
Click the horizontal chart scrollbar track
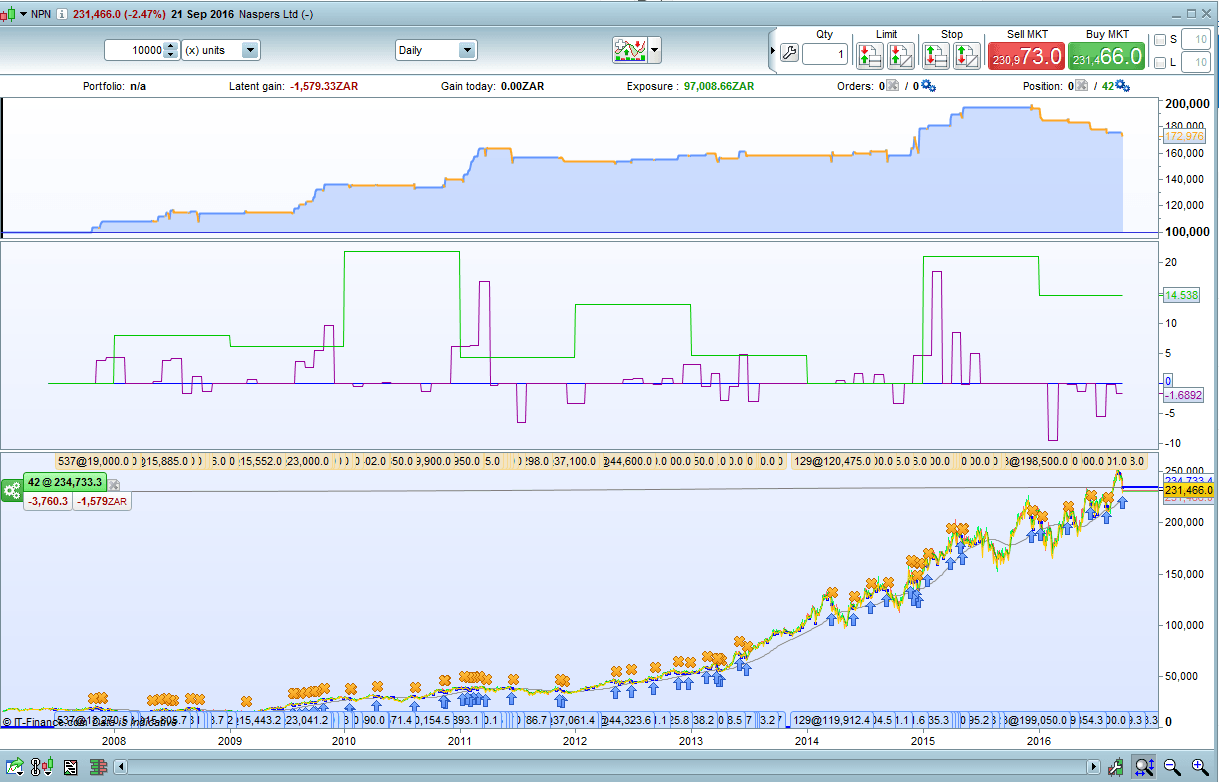pyautogui.click(x=600, y=767)
